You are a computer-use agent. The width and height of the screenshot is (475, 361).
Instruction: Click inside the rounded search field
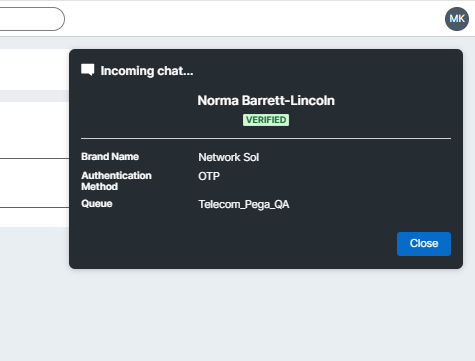32,19
